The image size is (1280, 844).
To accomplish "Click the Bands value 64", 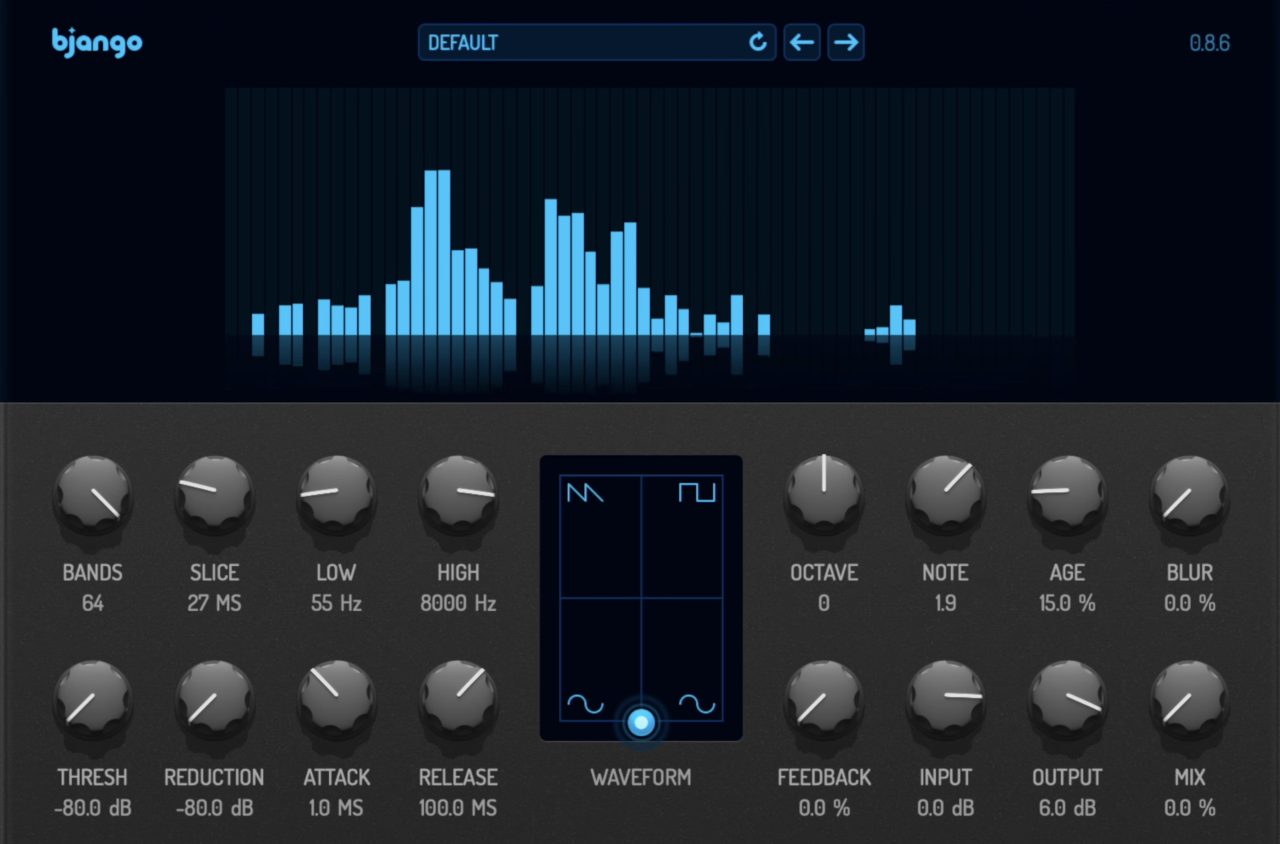I will (93, 604).
